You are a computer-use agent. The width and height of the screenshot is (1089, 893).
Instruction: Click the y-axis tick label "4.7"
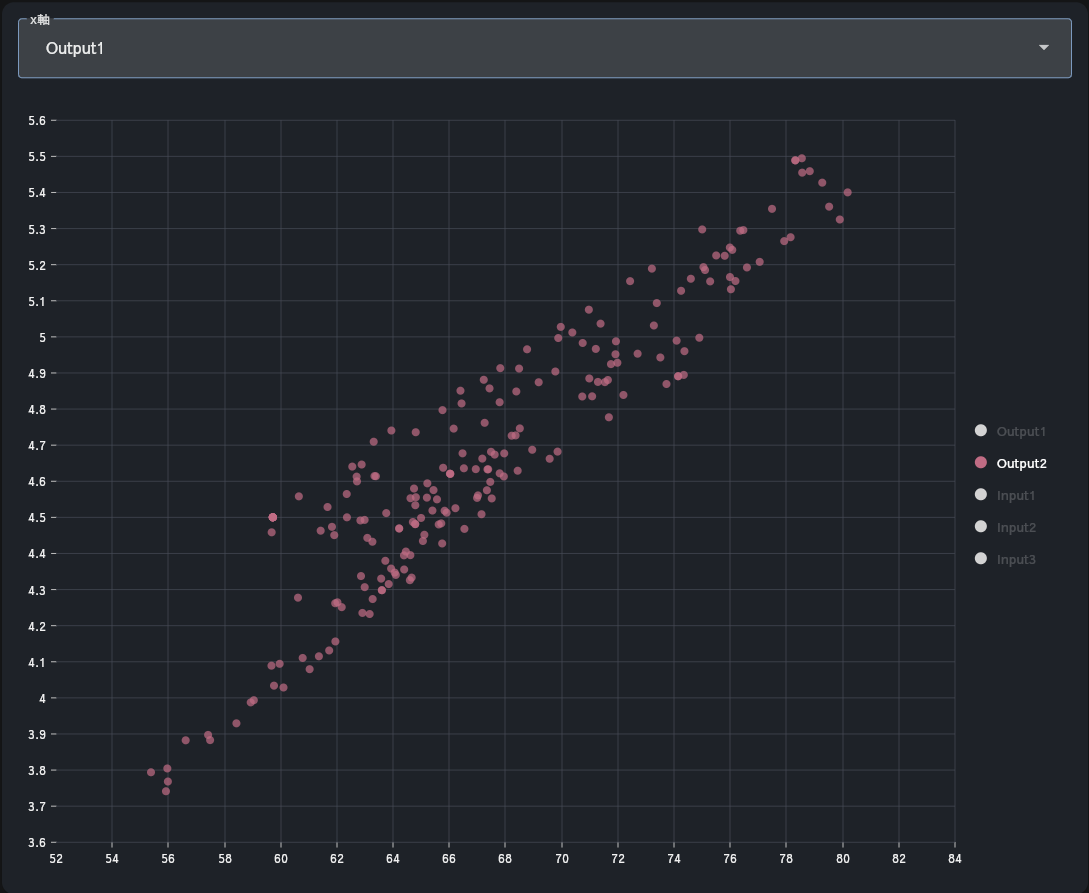pyautogui.click(x=38, y=446)
